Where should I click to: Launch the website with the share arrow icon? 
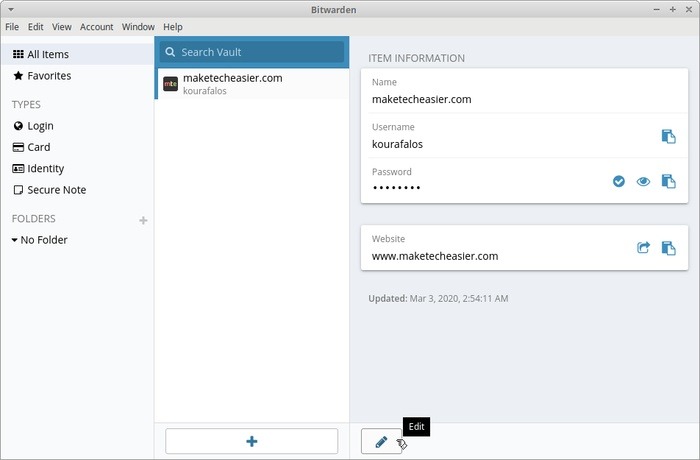tap(643, 248)
